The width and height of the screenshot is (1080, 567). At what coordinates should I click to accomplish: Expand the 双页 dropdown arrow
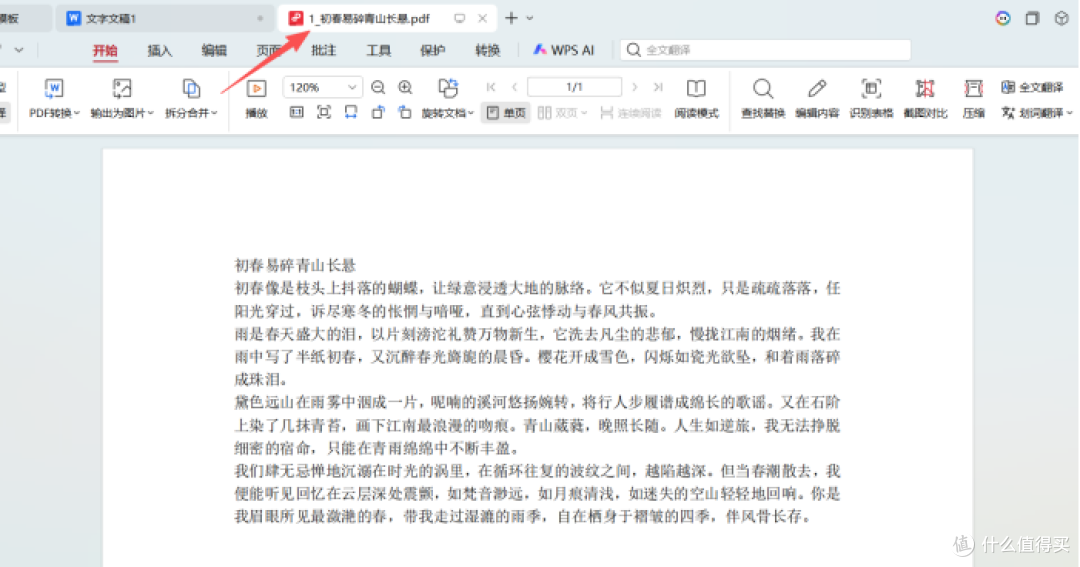(584, 113)
